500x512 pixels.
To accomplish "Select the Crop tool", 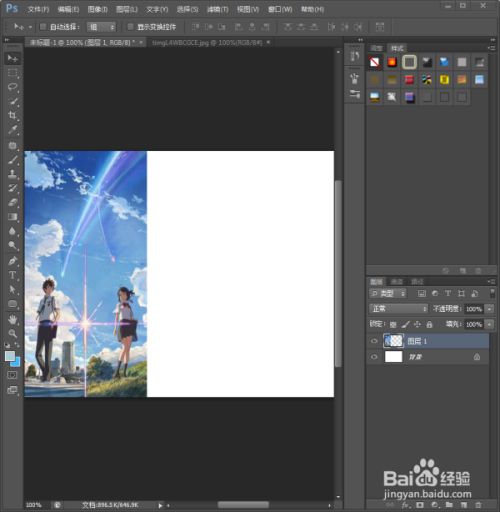I will (12, 116).
